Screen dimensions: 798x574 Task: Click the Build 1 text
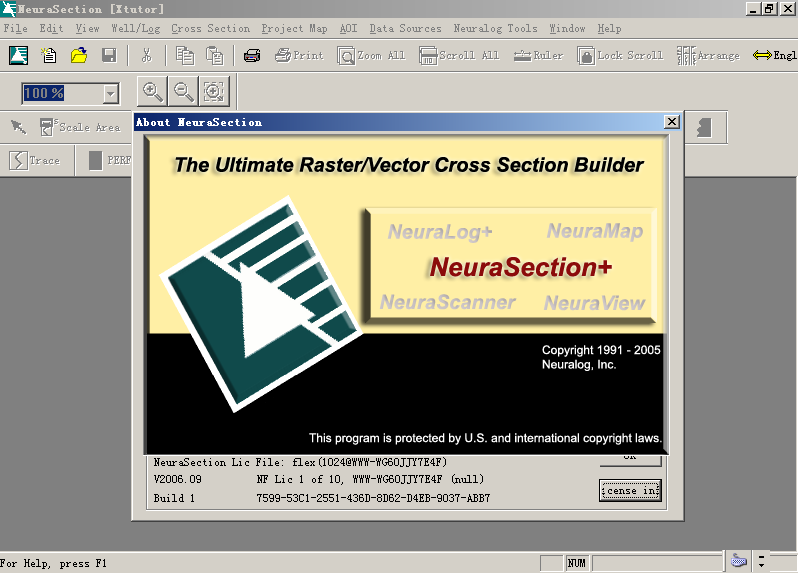tap(174, 498)
